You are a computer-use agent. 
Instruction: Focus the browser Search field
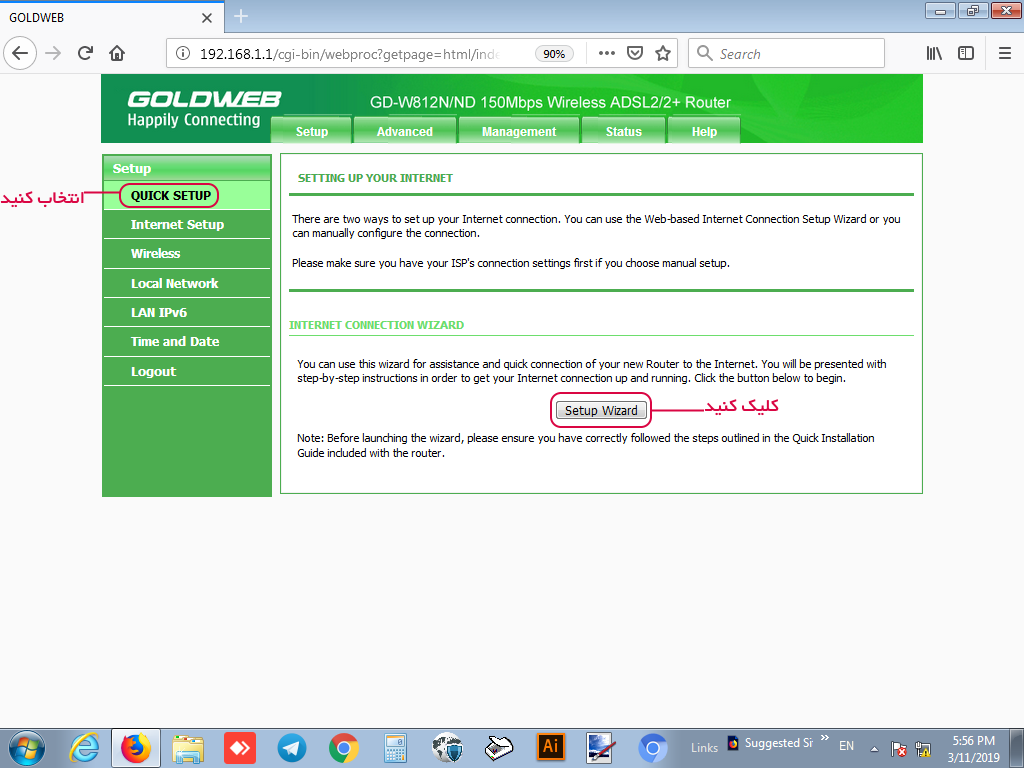pos(795,54)
